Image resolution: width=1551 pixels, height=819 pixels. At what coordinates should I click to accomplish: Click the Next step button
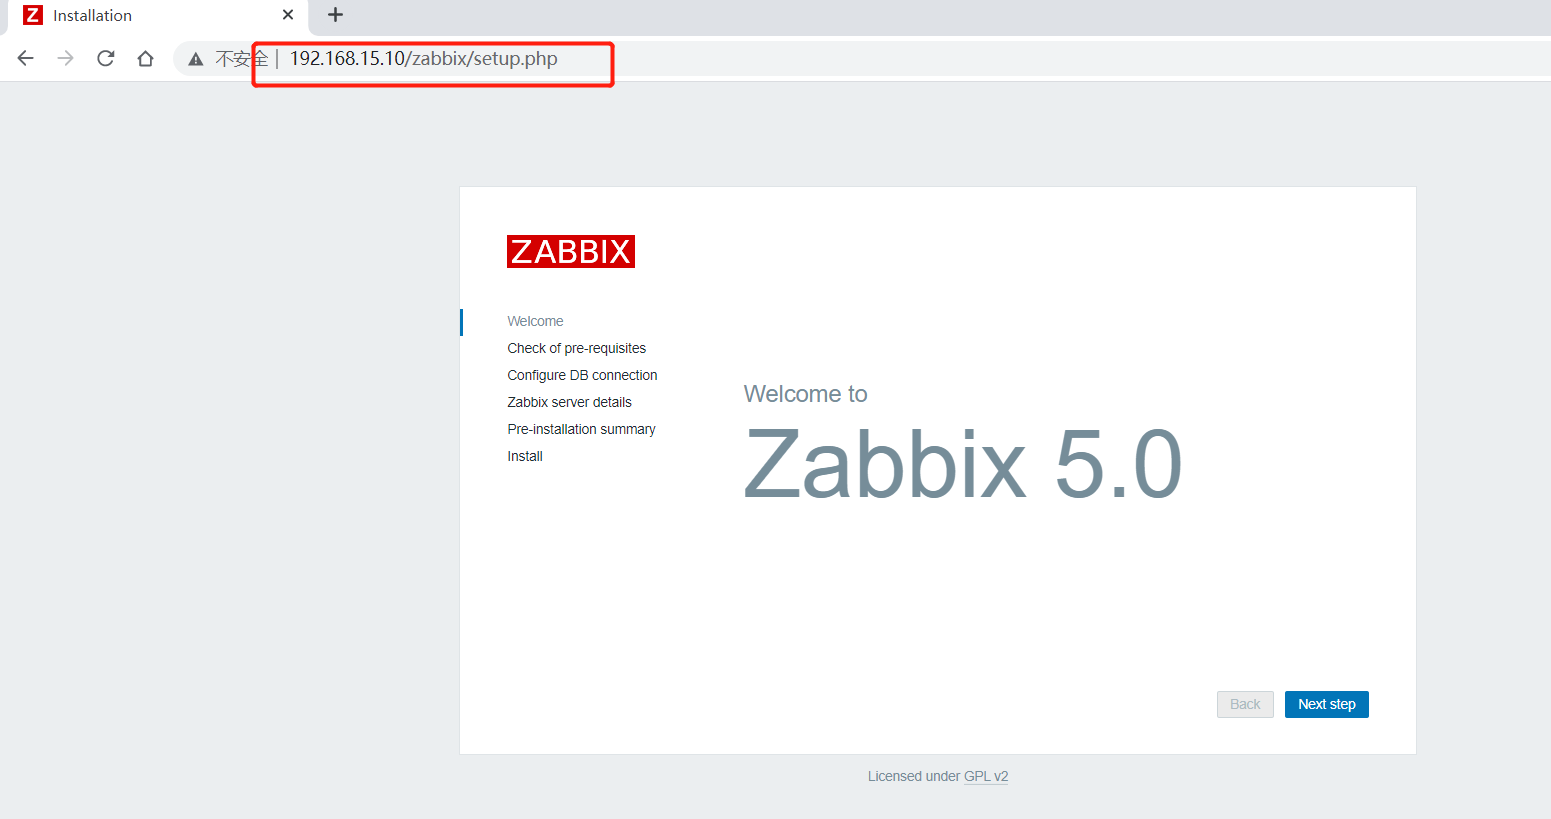click(1327, 704)
